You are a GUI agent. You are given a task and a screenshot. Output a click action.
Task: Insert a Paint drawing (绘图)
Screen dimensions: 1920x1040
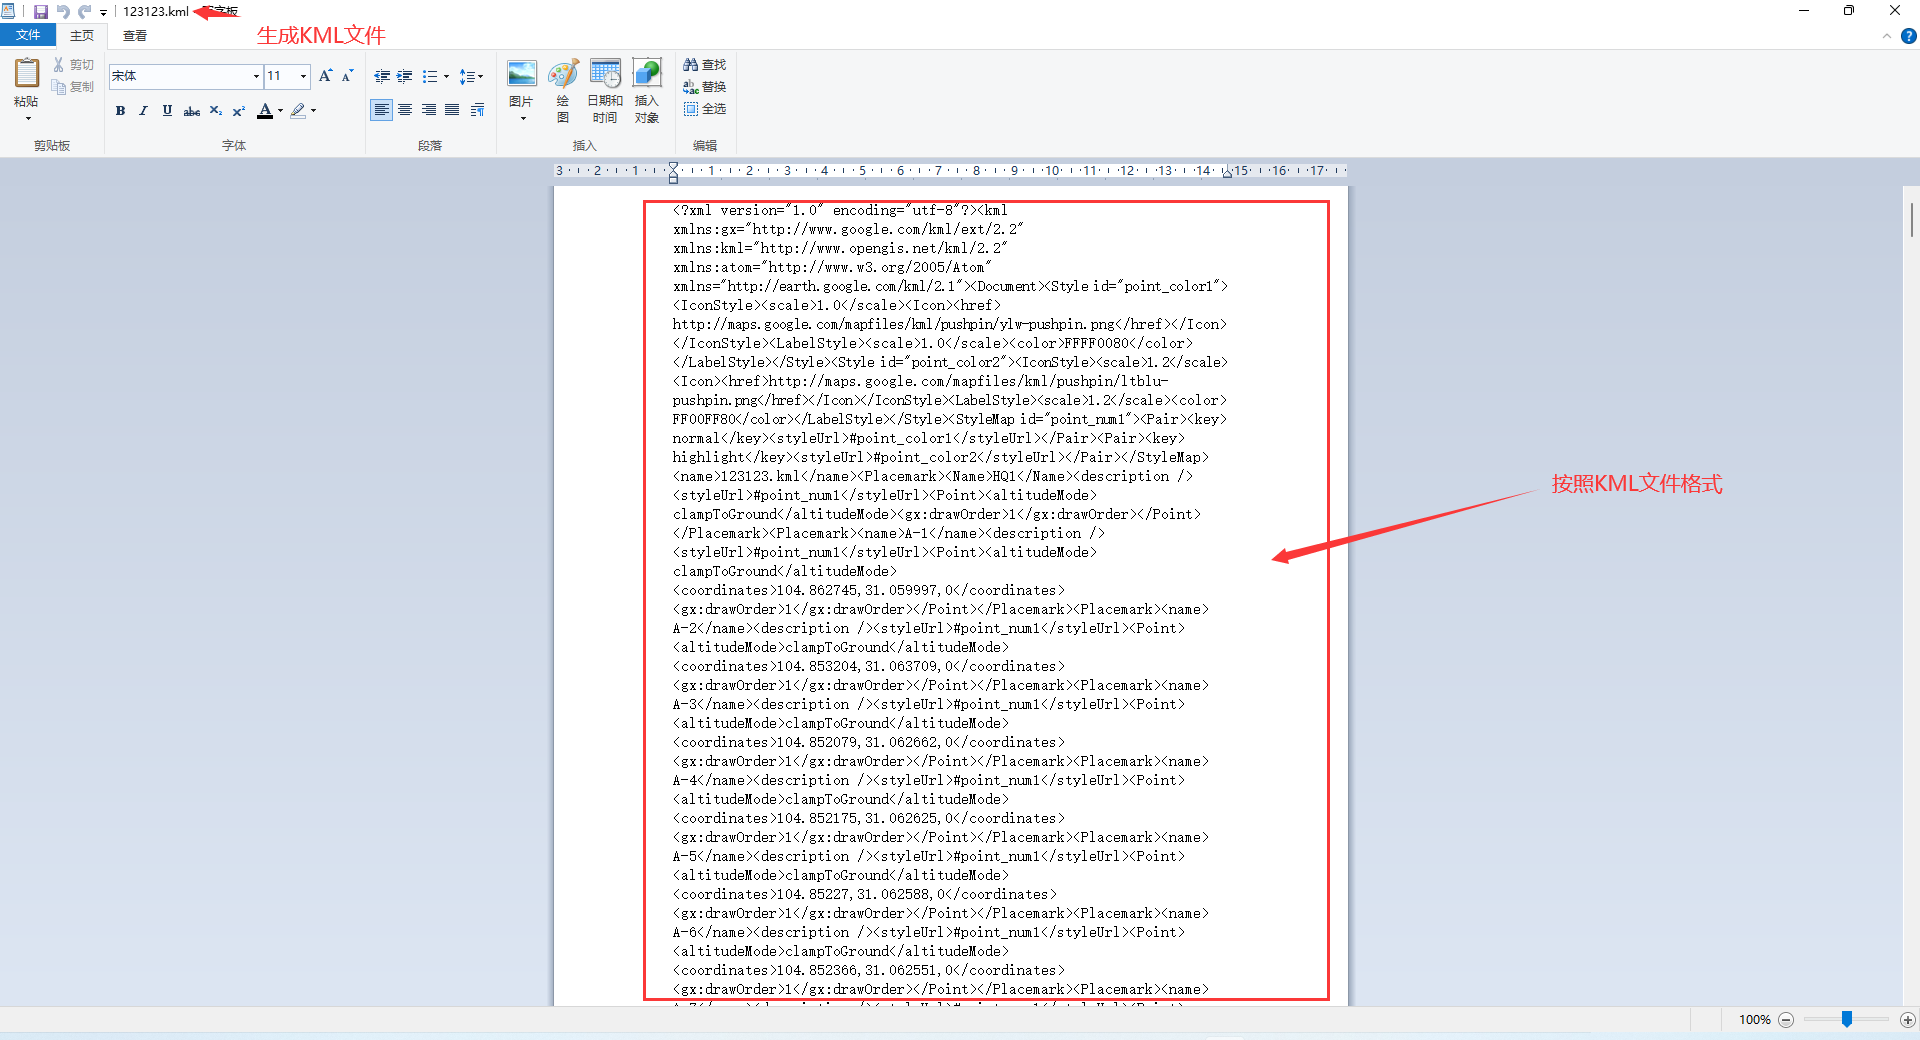[x=563, y=90]
